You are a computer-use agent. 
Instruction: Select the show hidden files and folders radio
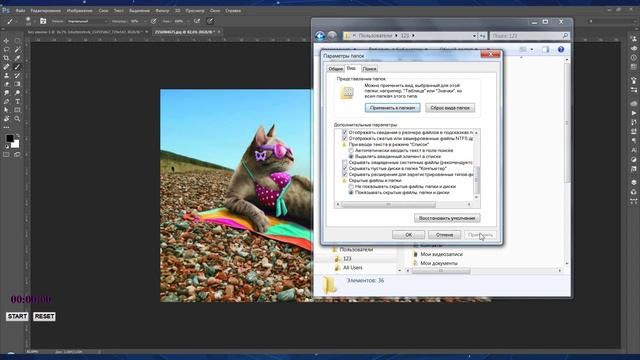(x=351, y=192)
